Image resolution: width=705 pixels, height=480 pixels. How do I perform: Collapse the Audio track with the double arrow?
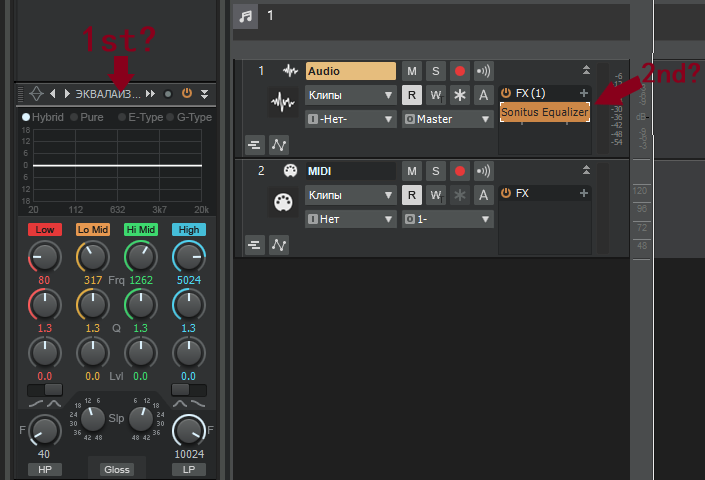tap(586, 70)
